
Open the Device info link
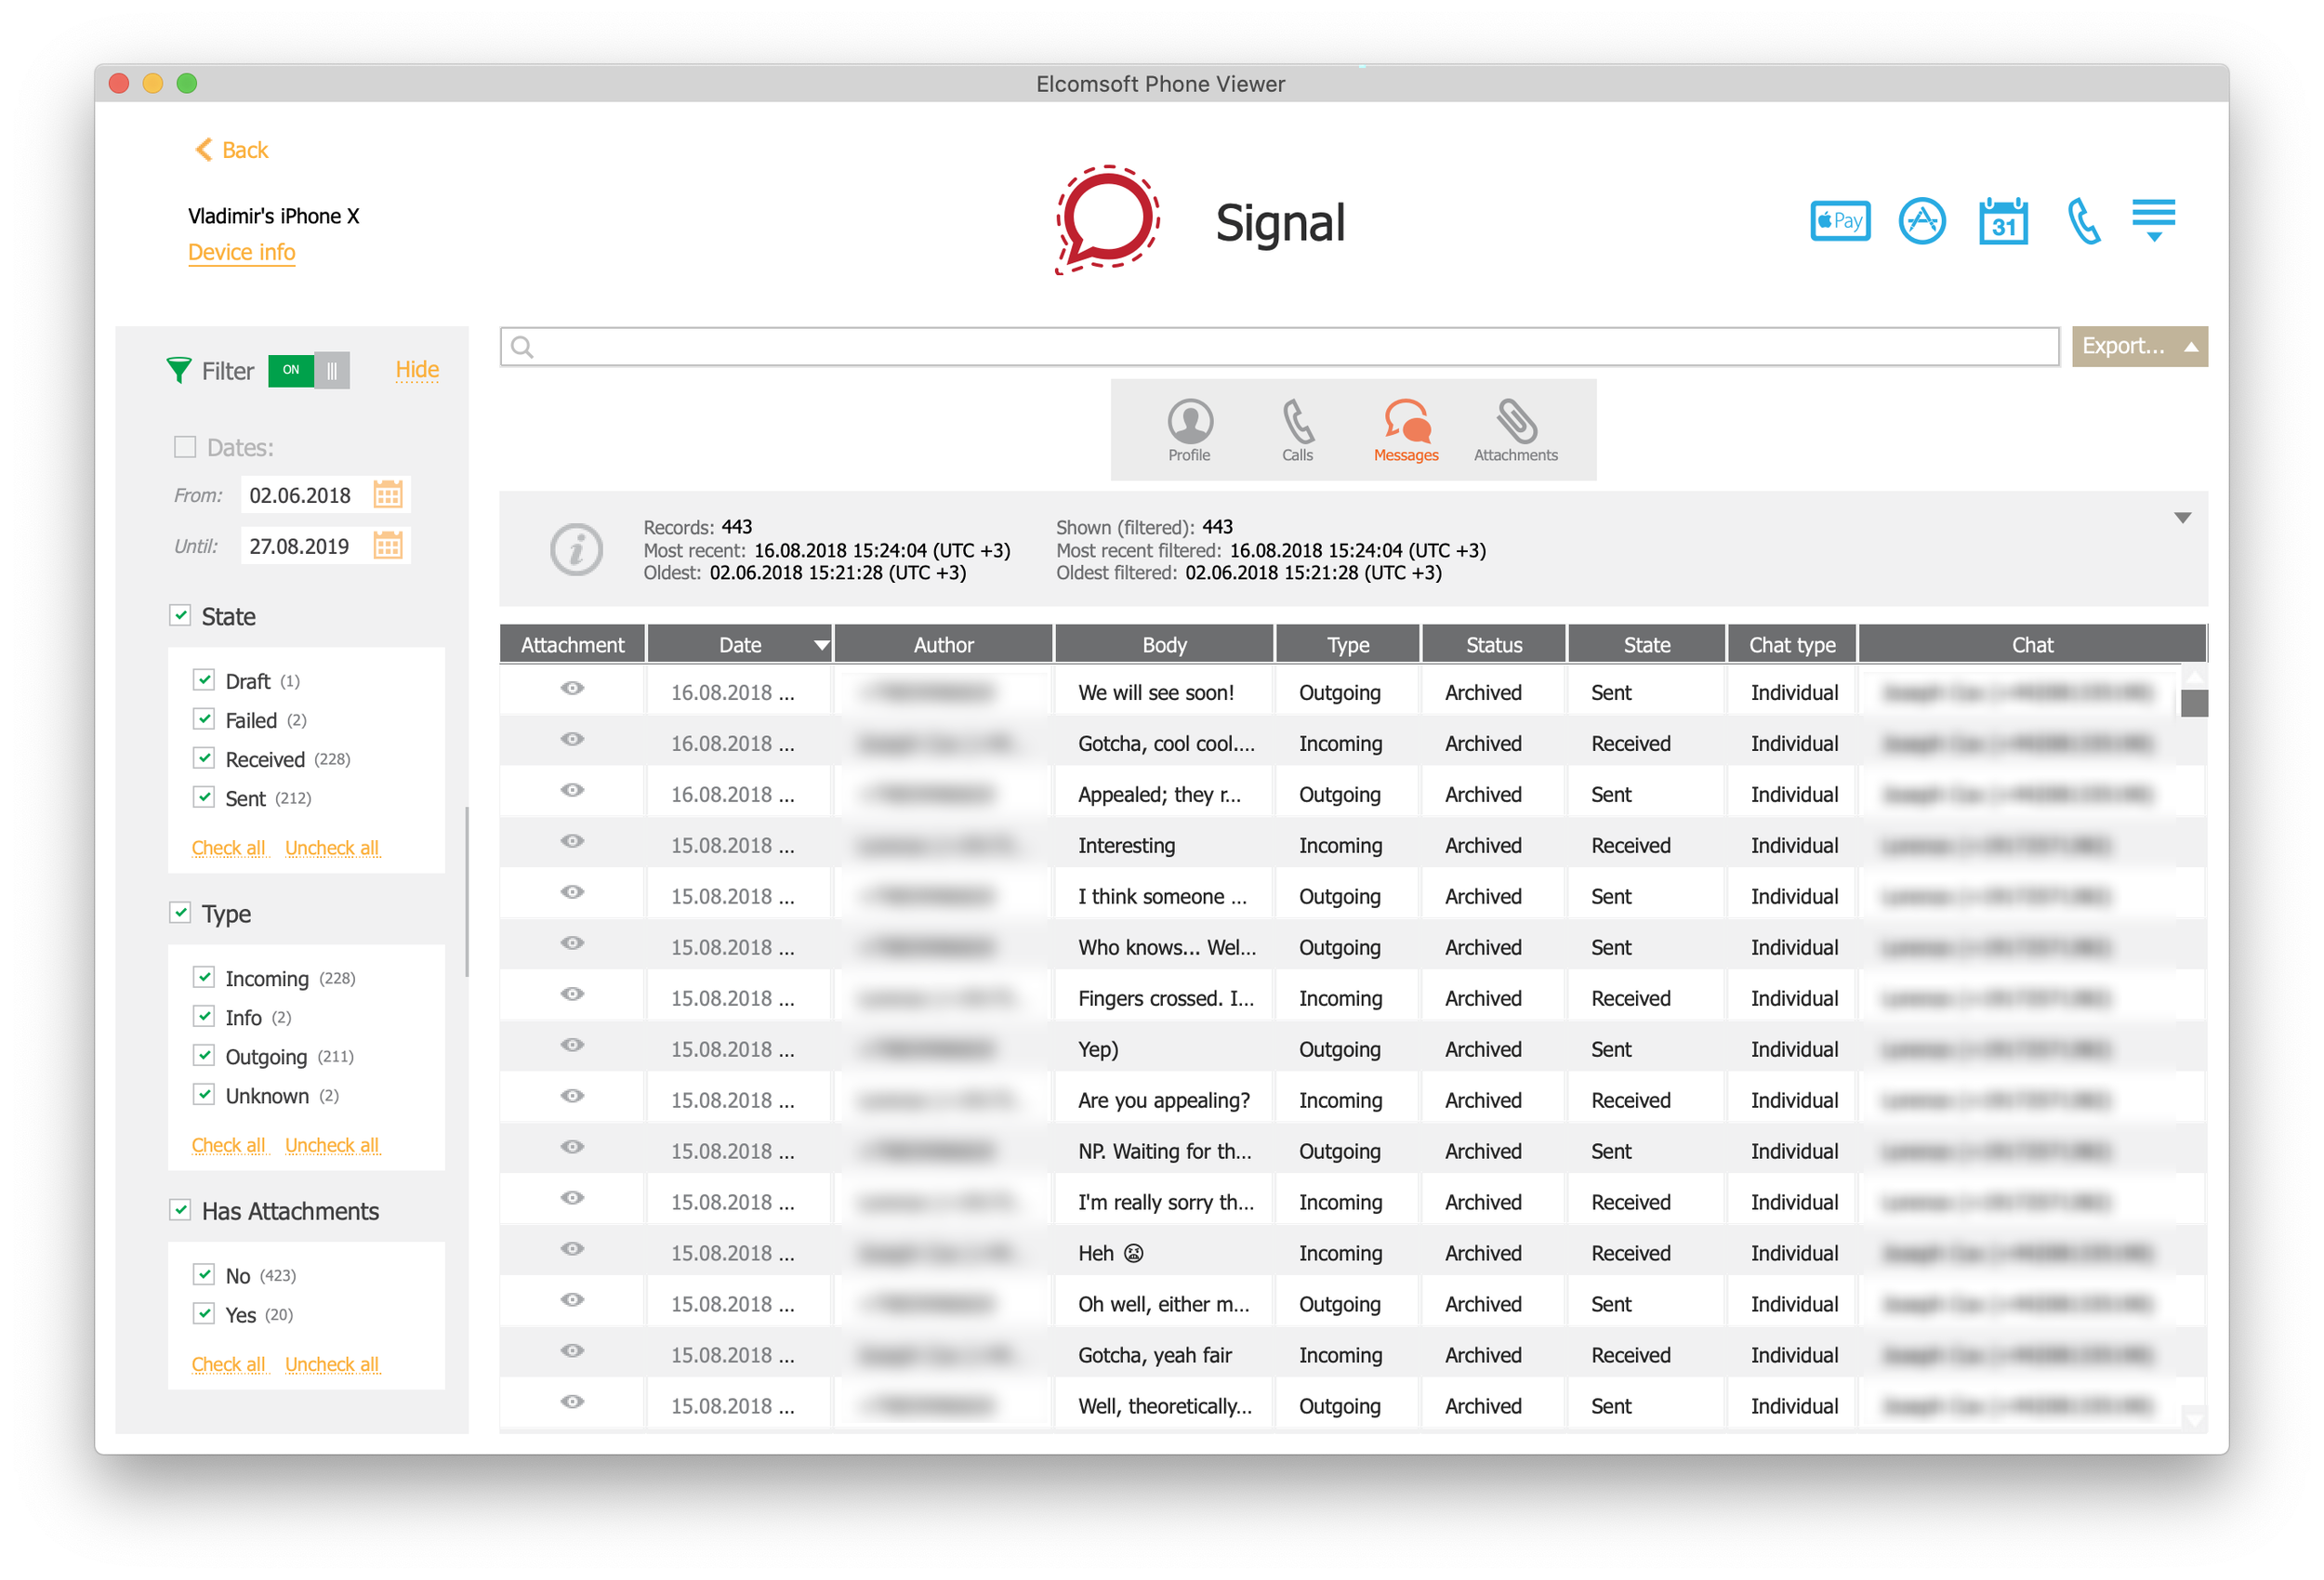[241, 252]
